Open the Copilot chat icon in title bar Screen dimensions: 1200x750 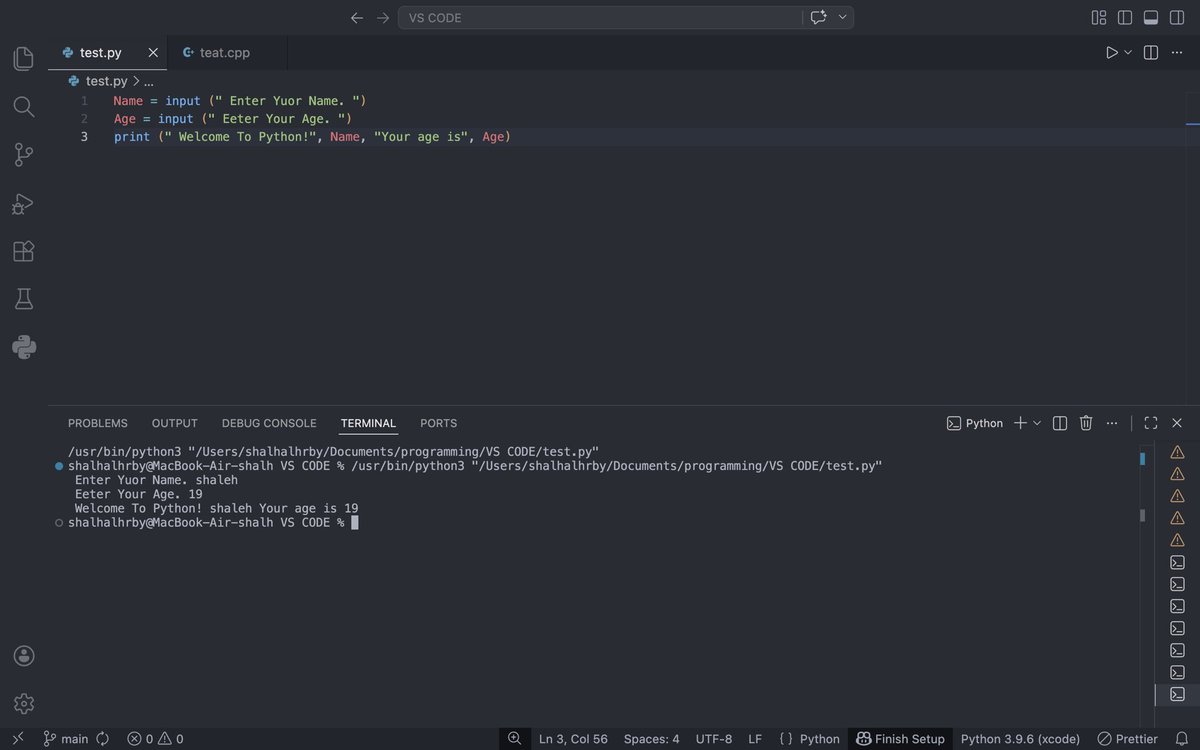tap(819, 18)
